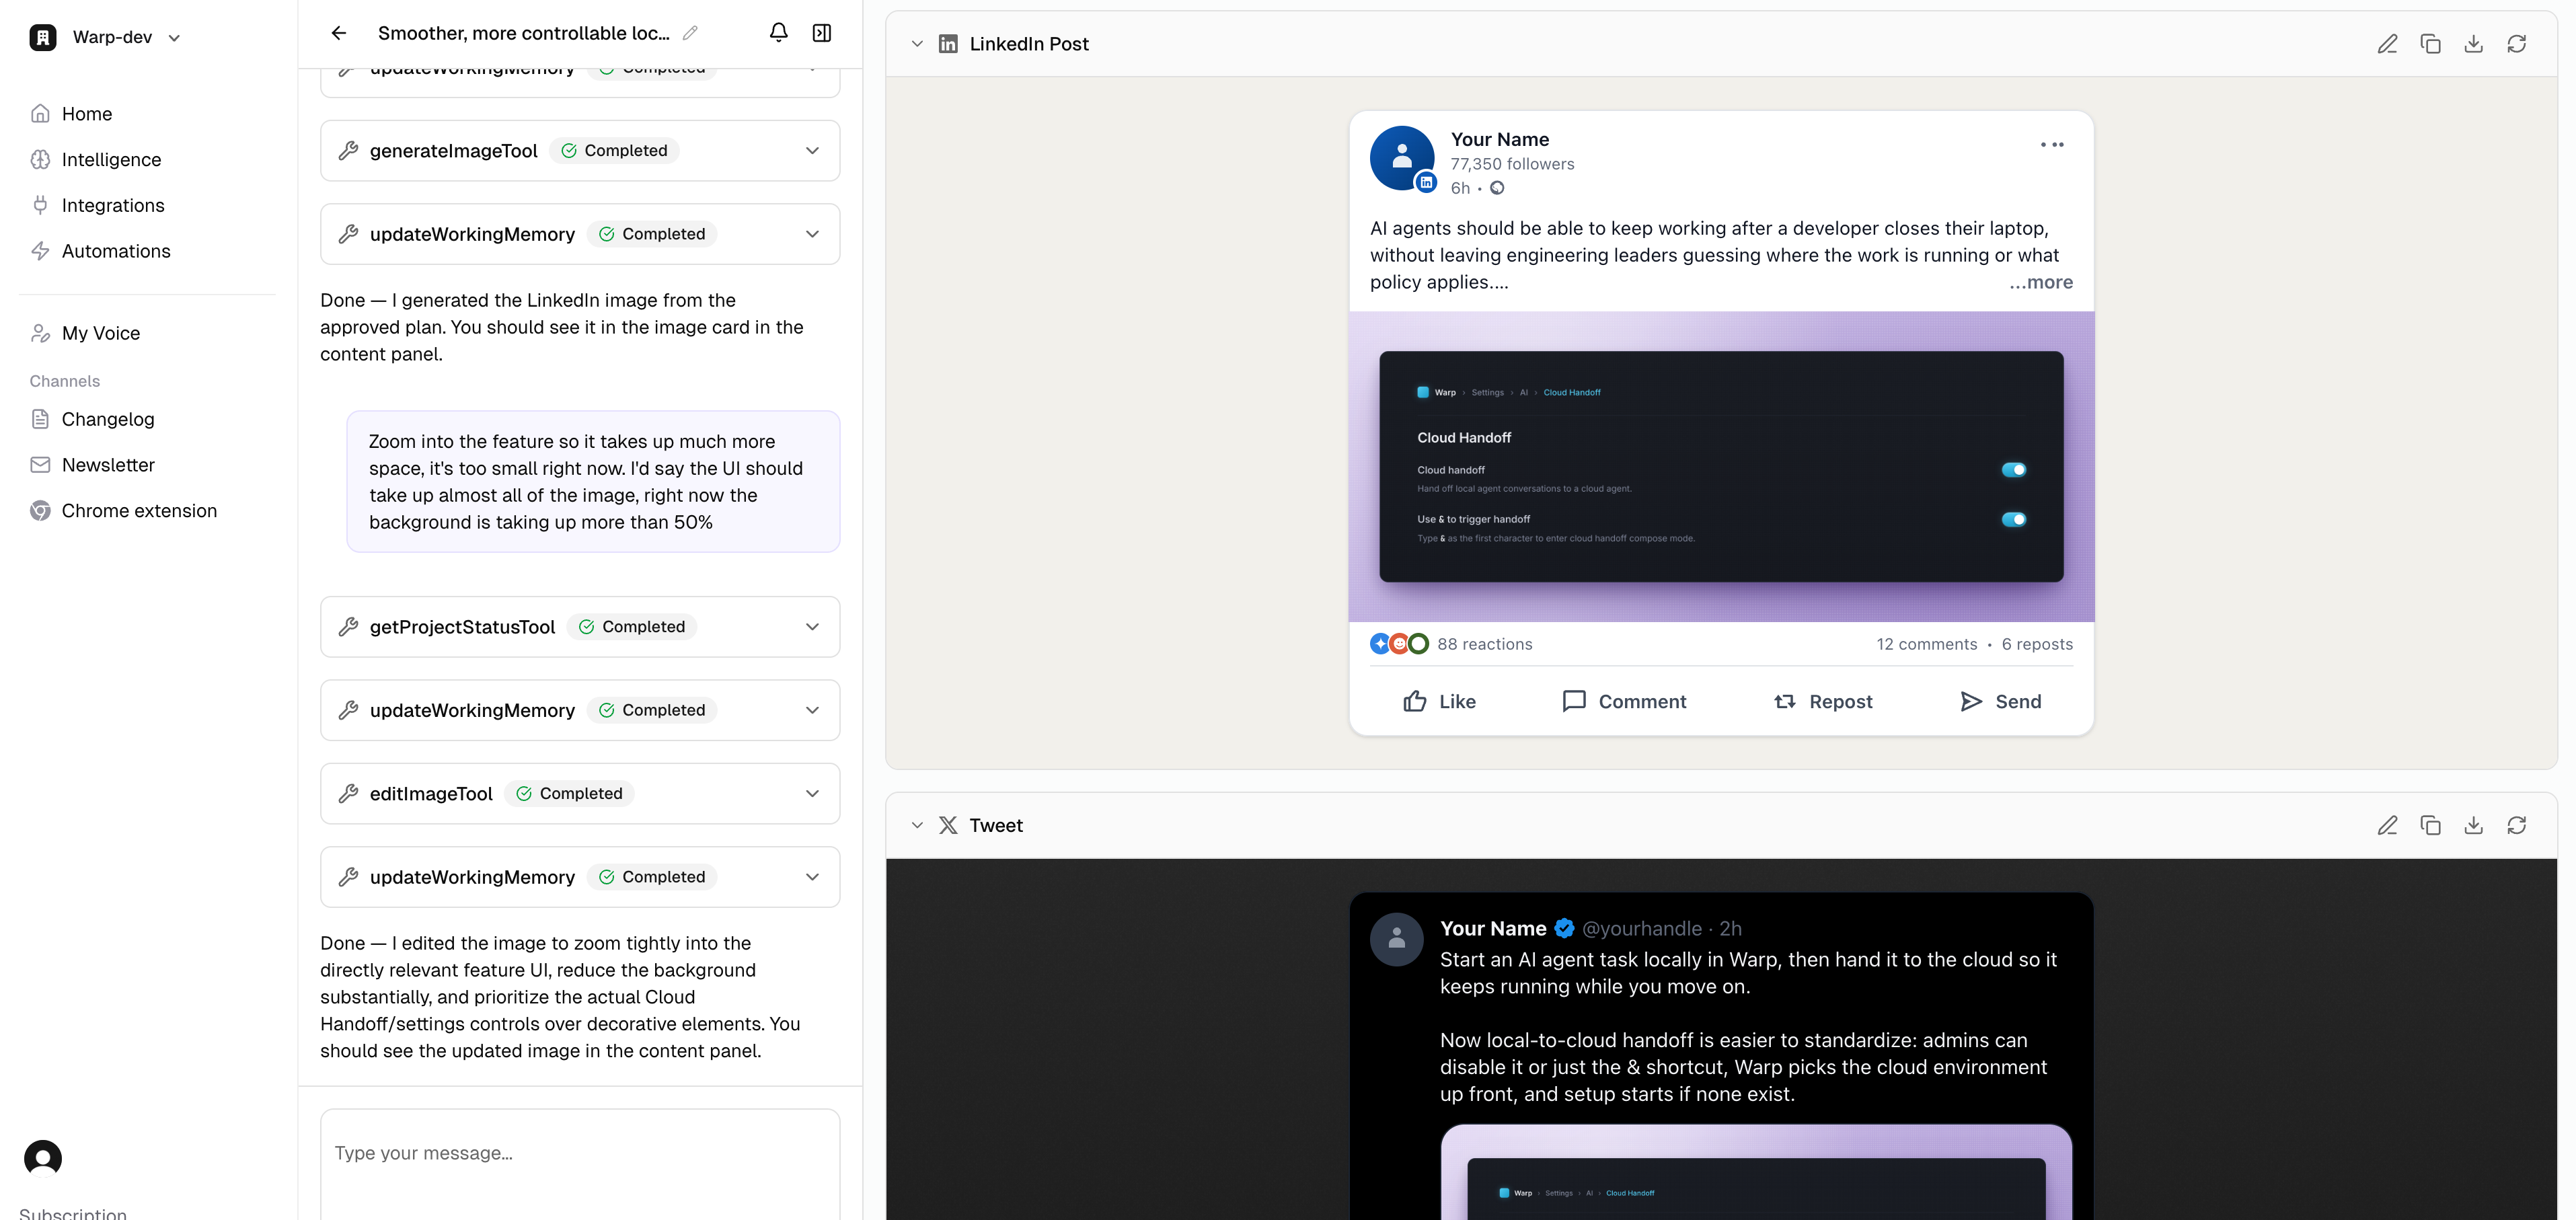Viewport: 2576px width, 1220px height.
Task: Download the LinkedIn Post
Action: point(2473,44)
